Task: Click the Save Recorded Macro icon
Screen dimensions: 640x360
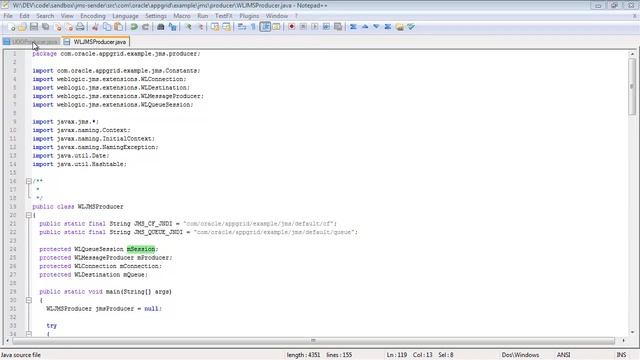Action: click(338, 27)
